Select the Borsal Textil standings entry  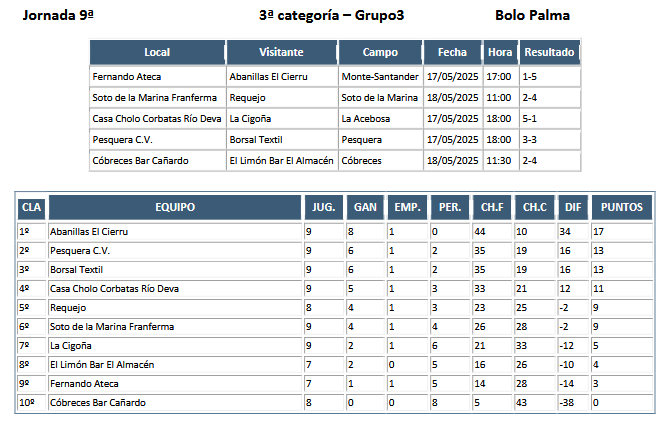pyautogui.click(x=76, y=270)
